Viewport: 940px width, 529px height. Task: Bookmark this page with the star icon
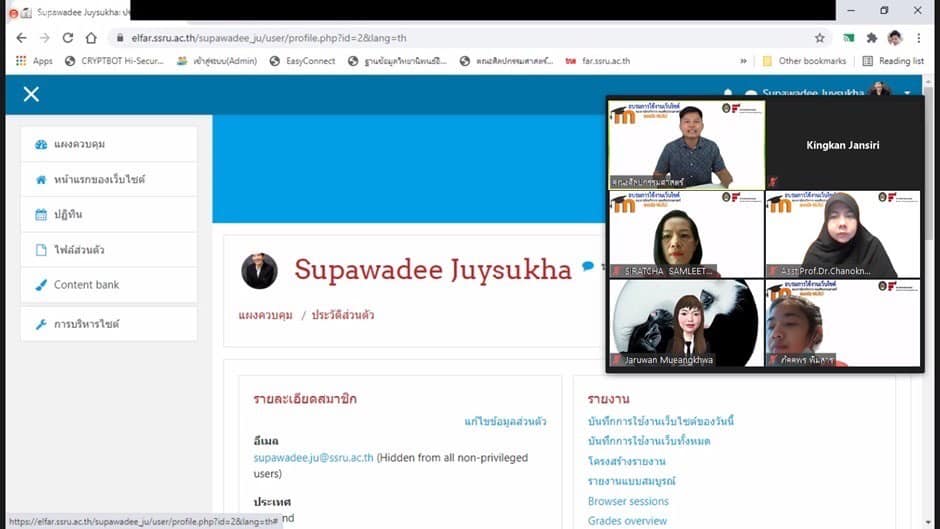(x=820, y=38)
